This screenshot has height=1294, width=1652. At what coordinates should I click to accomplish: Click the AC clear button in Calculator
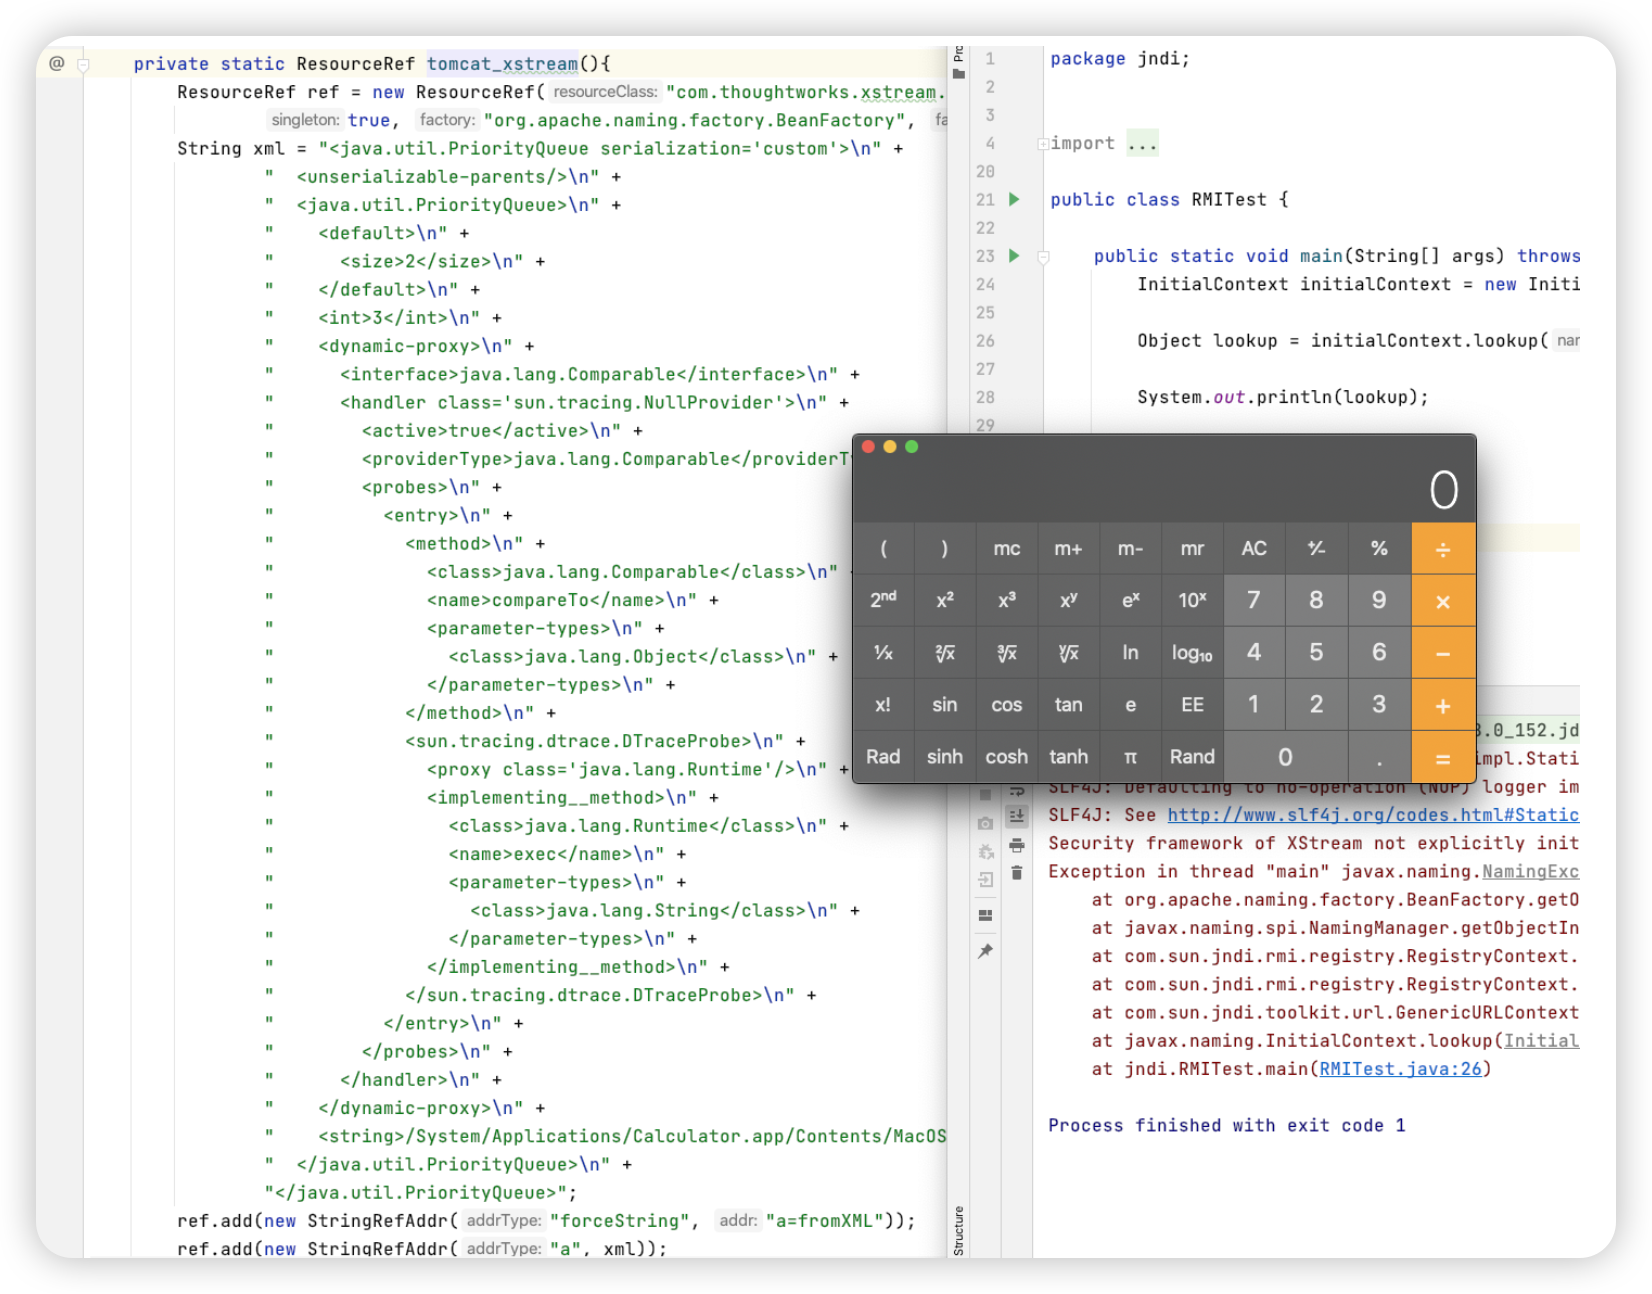tap(1254, 548)
